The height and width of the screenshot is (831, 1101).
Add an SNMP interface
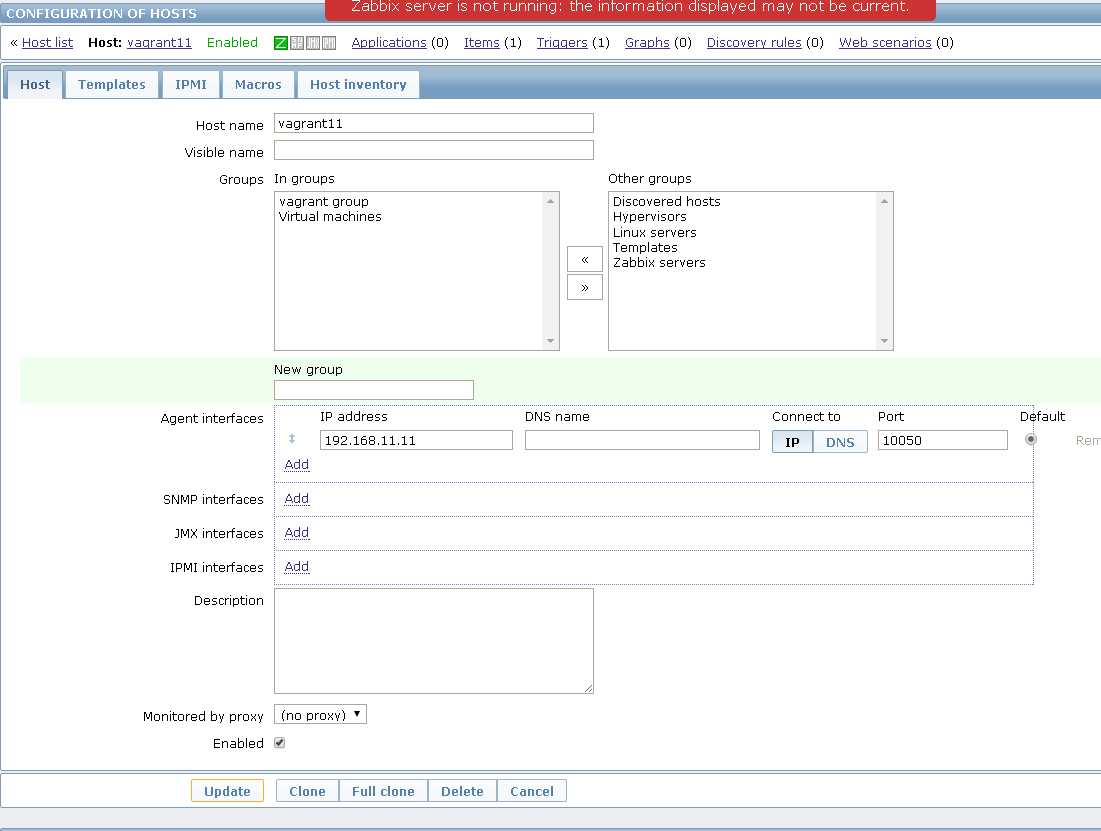[296, 498]
